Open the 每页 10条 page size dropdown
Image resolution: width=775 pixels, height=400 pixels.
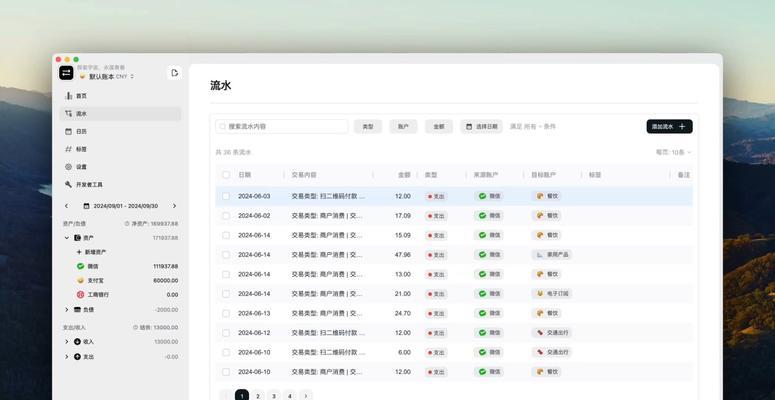673,152
